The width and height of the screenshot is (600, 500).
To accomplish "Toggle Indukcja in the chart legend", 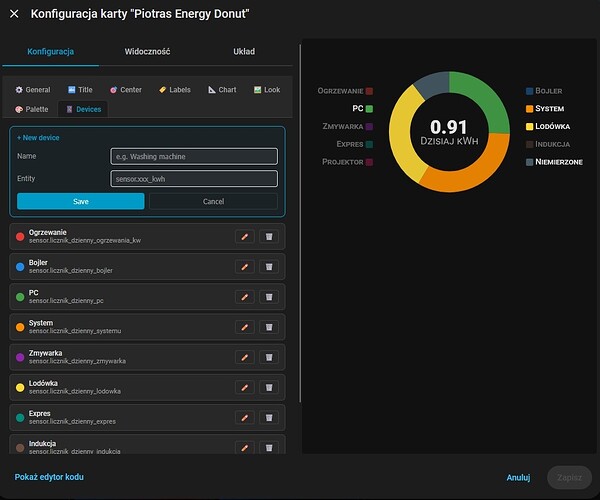I will [x=548, y=144].
